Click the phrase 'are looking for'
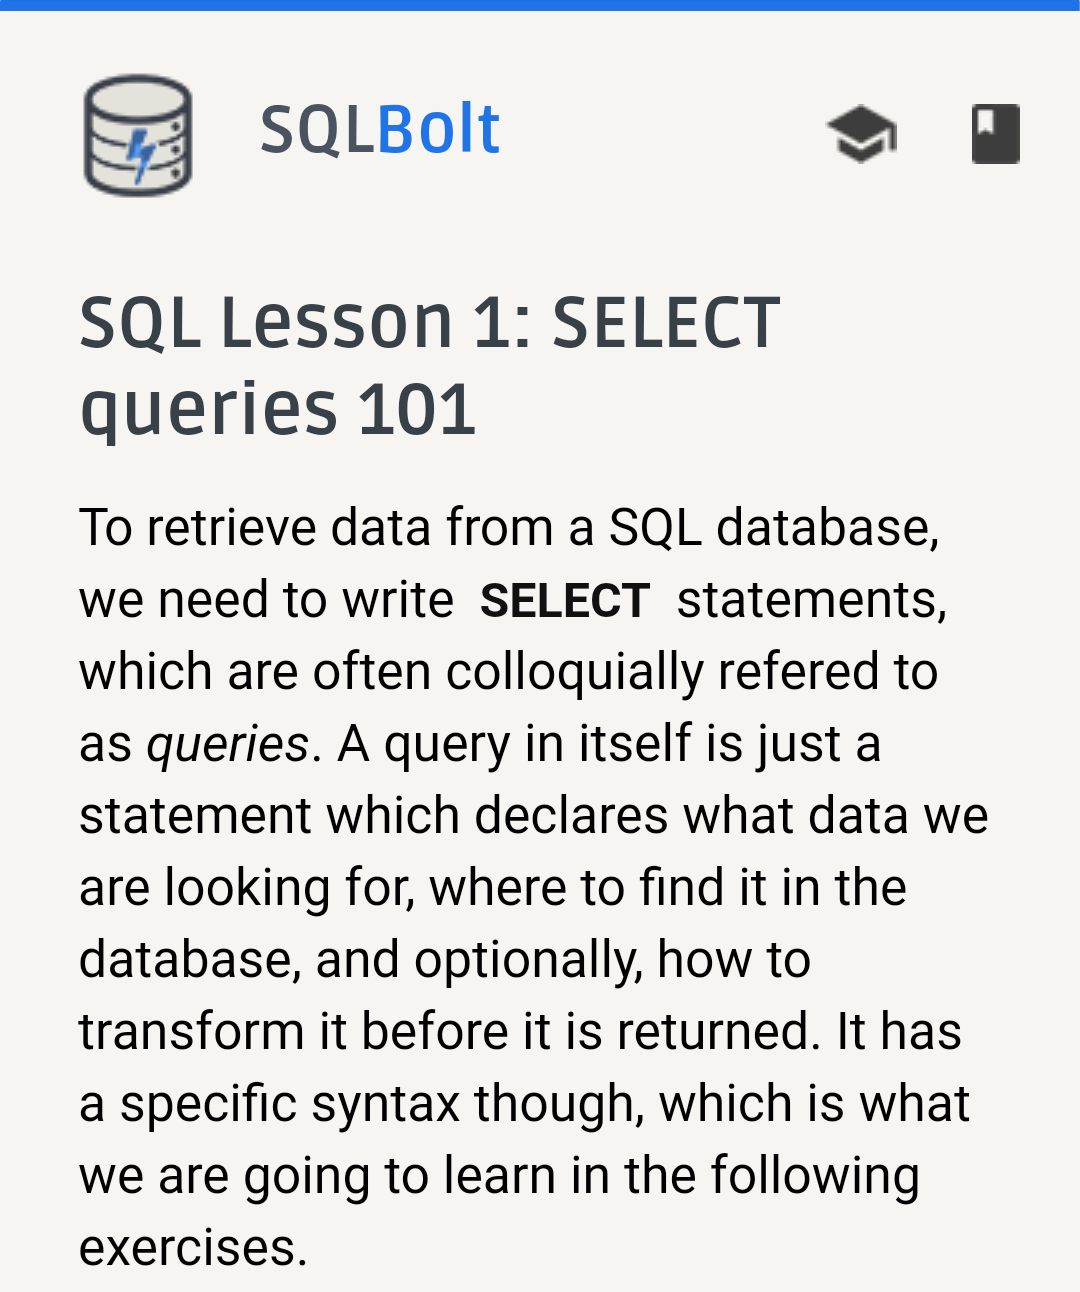Image resolution: width=1080 pixels, height=1292 pixels. point(247,889)
